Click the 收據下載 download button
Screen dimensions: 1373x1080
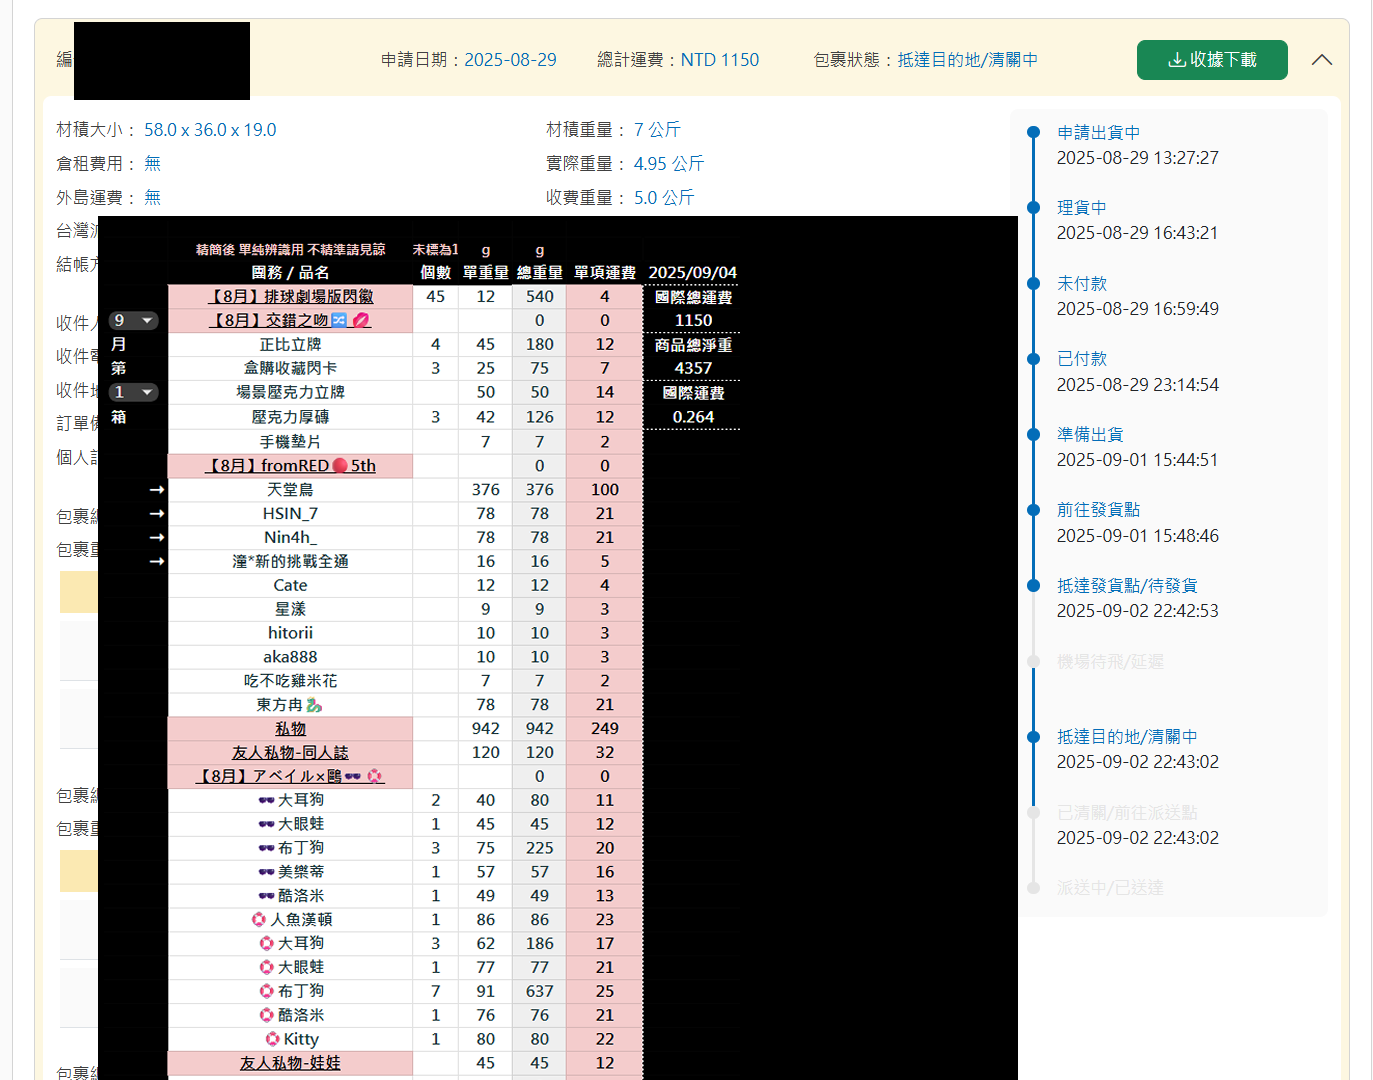tap(1211, 60)
